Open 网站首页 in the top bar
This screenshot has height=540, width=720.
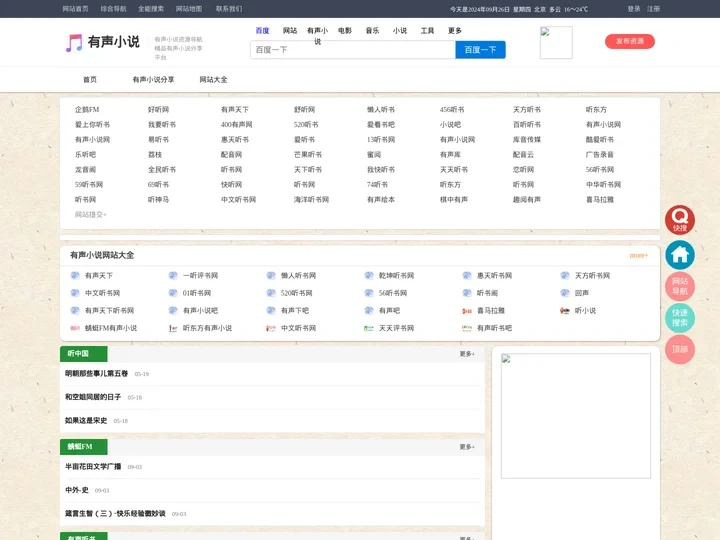(x=75, y=9)
